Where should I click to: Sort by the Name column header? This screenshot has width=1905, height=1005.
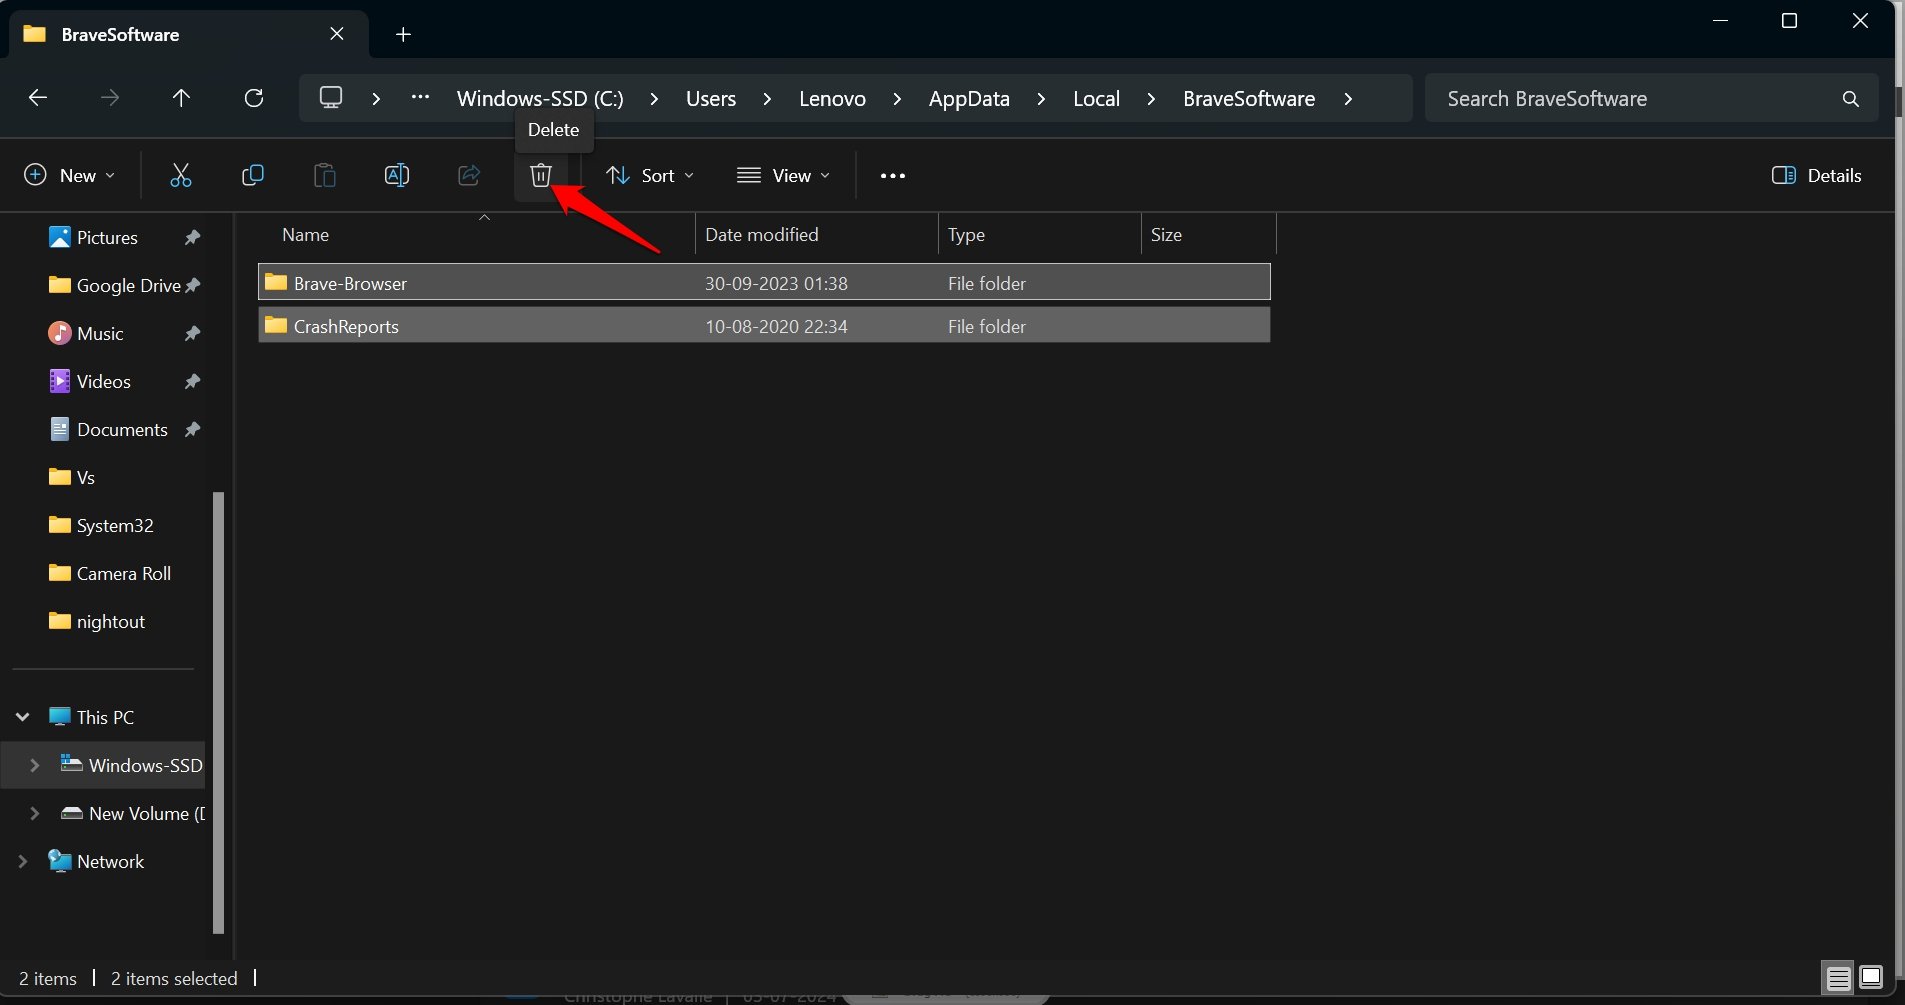(x=475, y=235)
